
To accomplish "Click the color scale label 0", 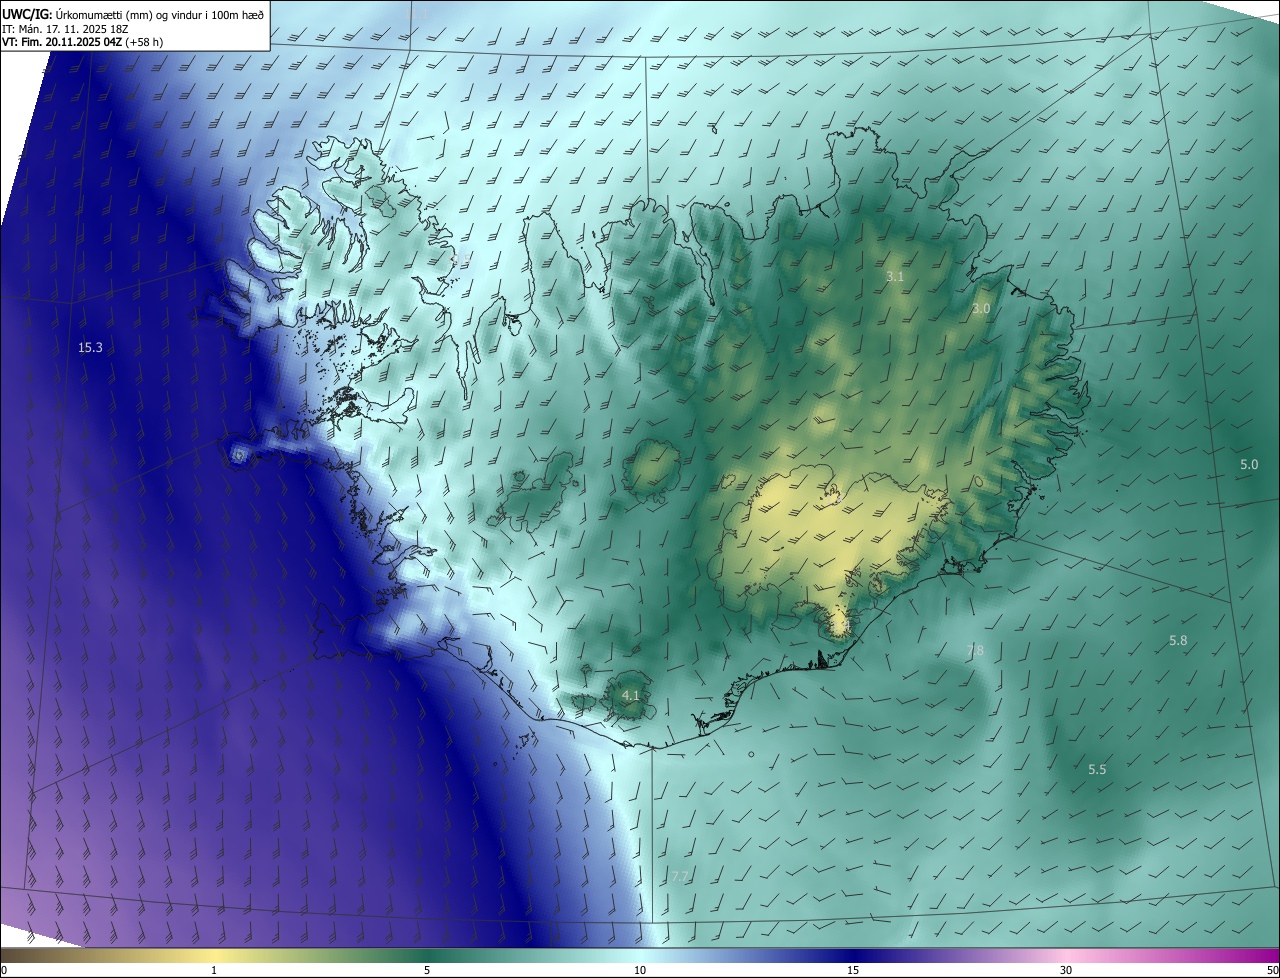I will pos(4,970).
